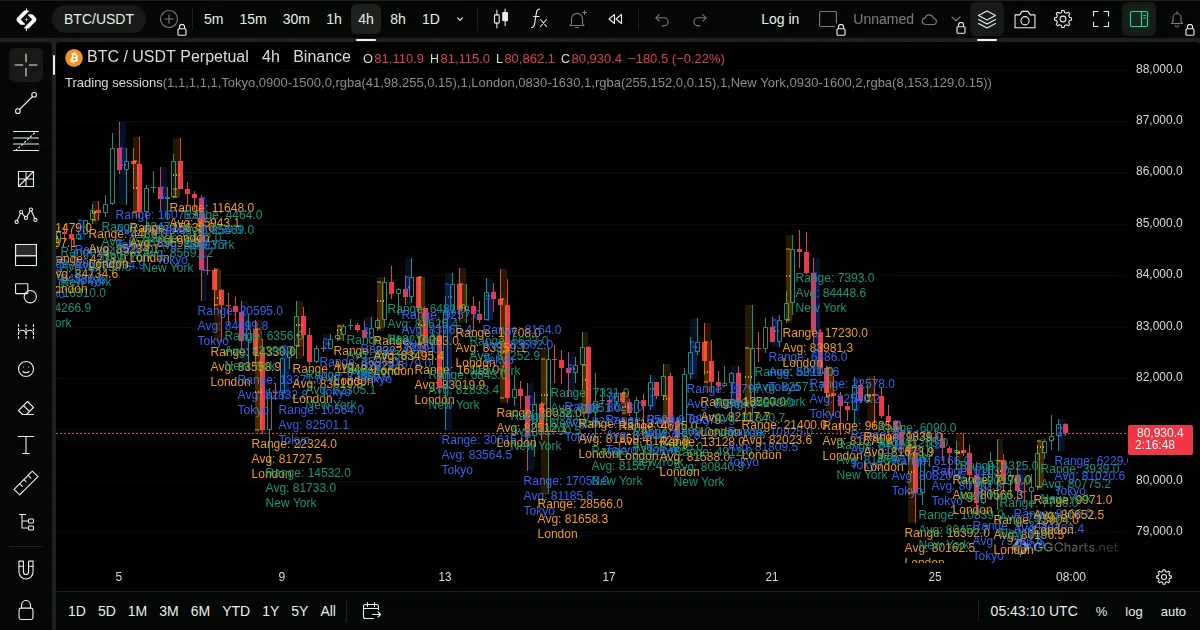Click the Trading sessions indicator legend
Viewport: 1200px width, 630px height.
pyautogui.click(x=528, y=83)
